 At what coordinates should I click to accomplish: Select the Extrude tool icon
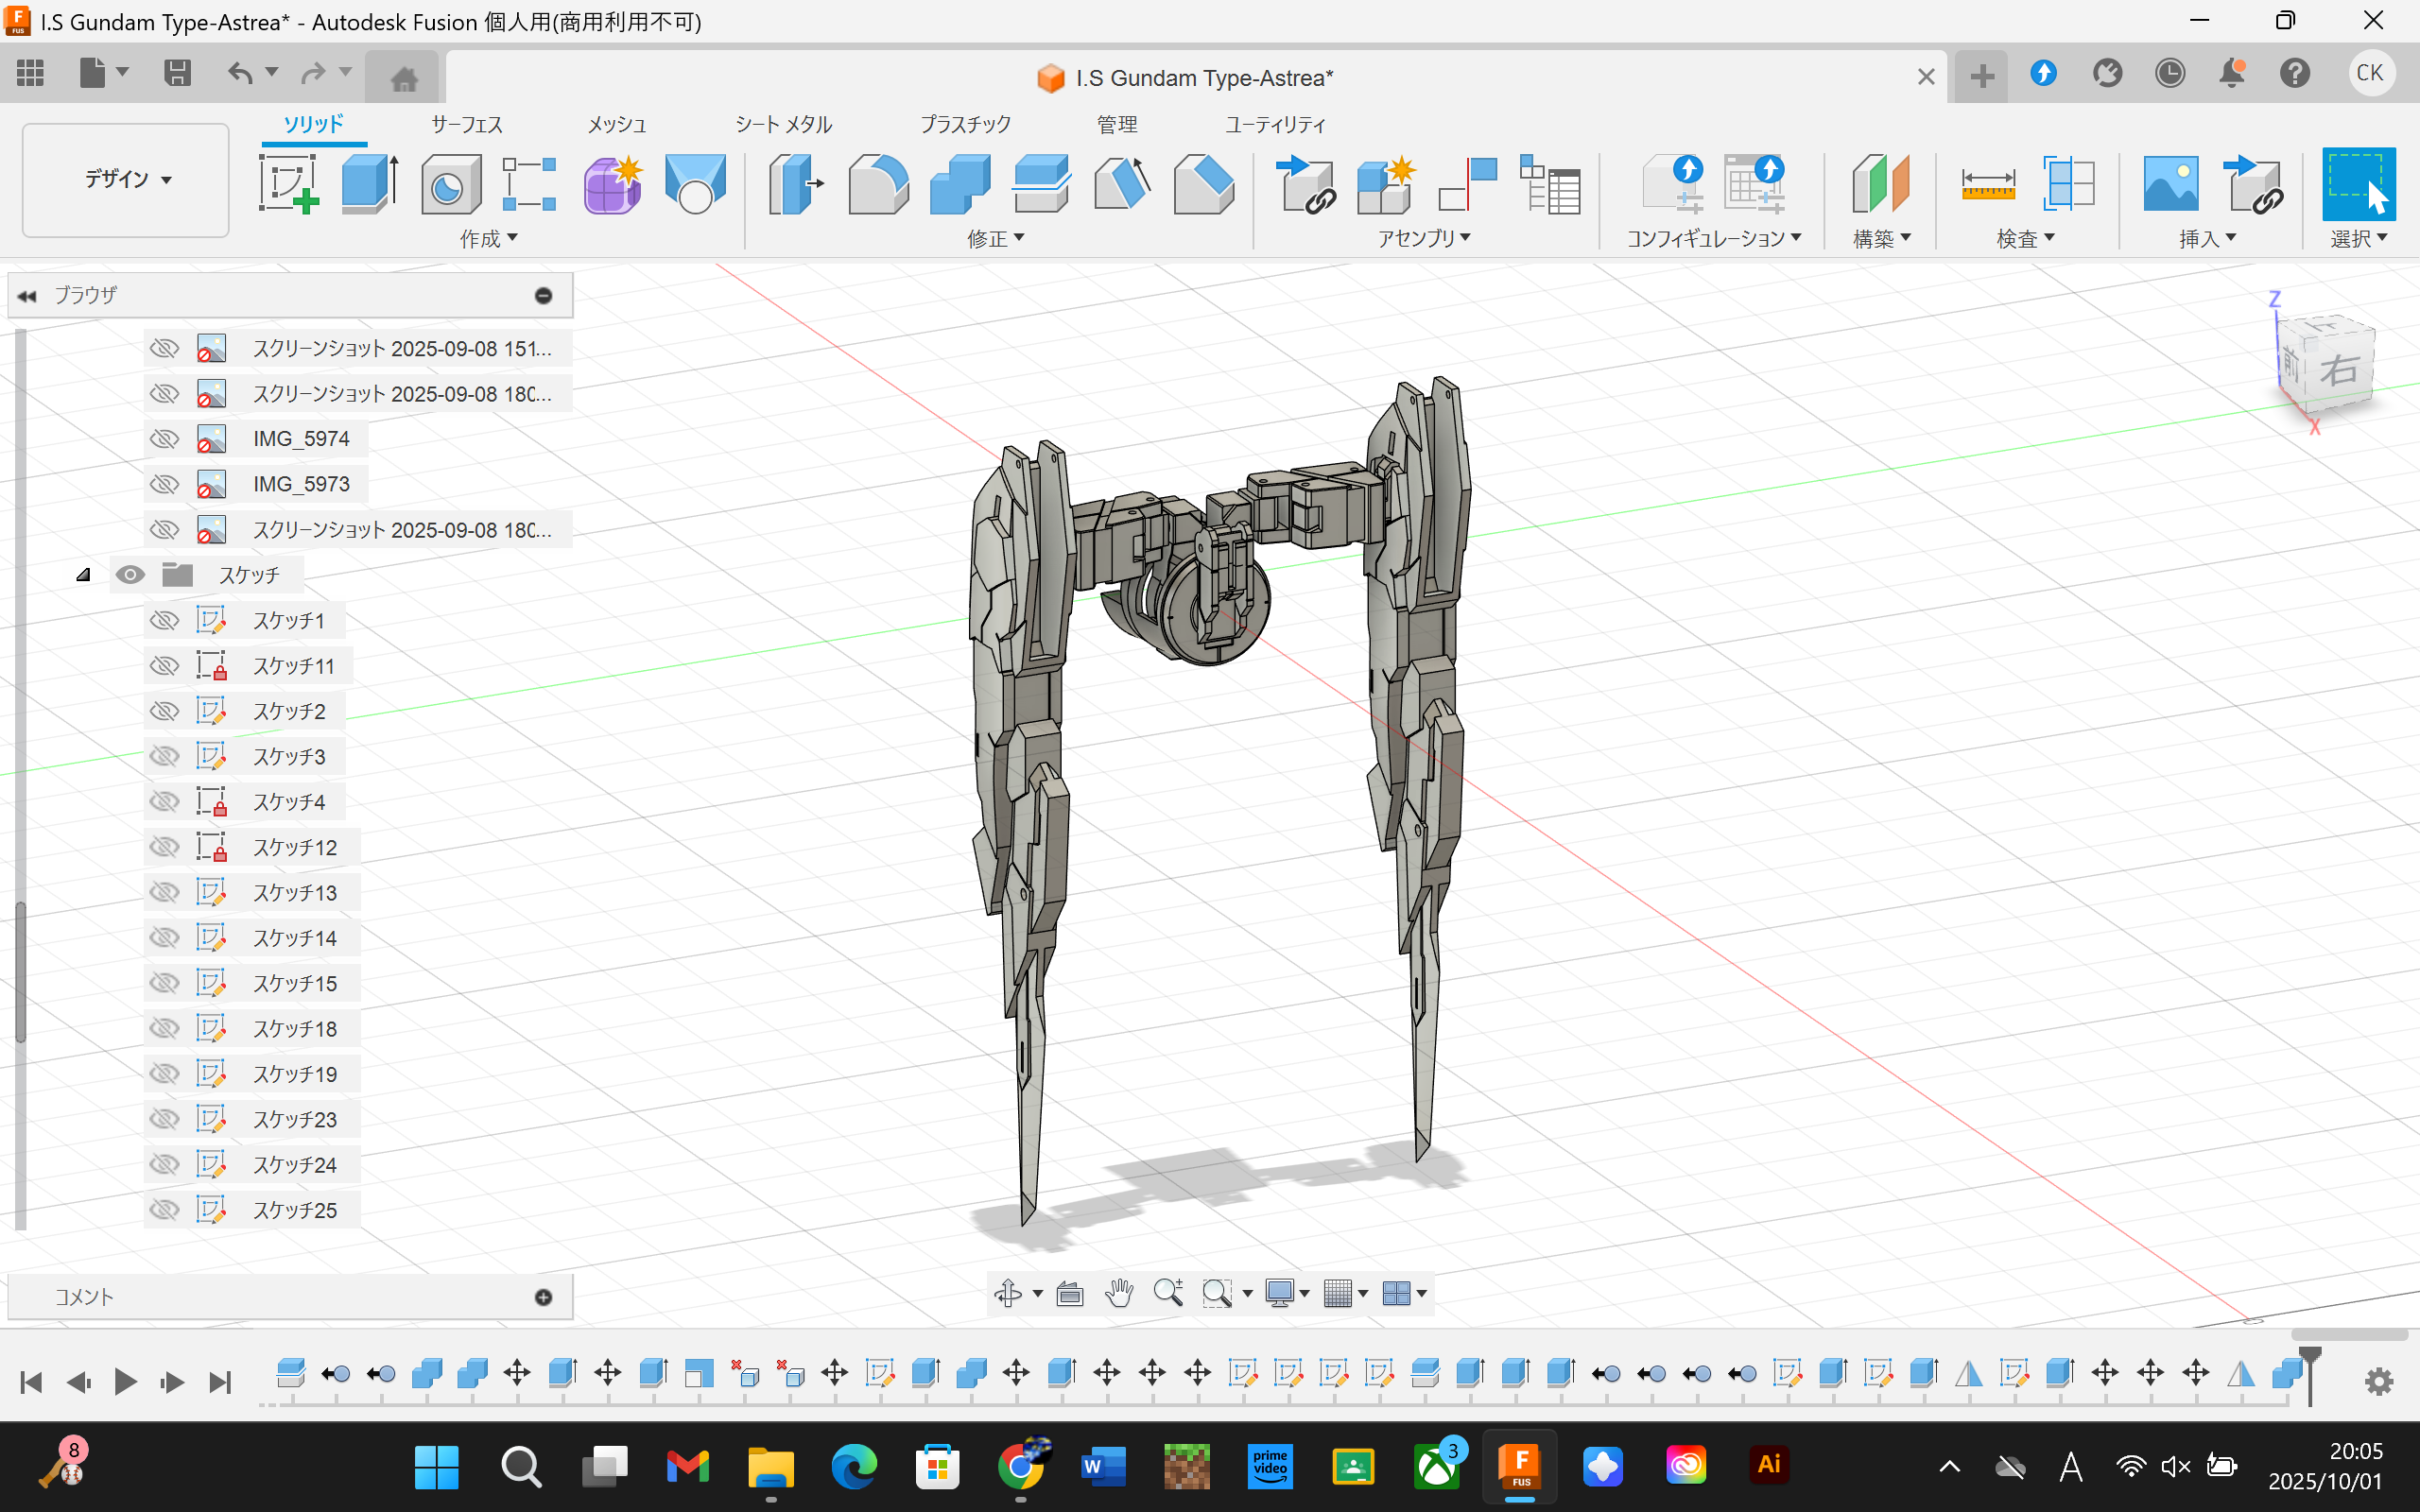tap(369, 184)
